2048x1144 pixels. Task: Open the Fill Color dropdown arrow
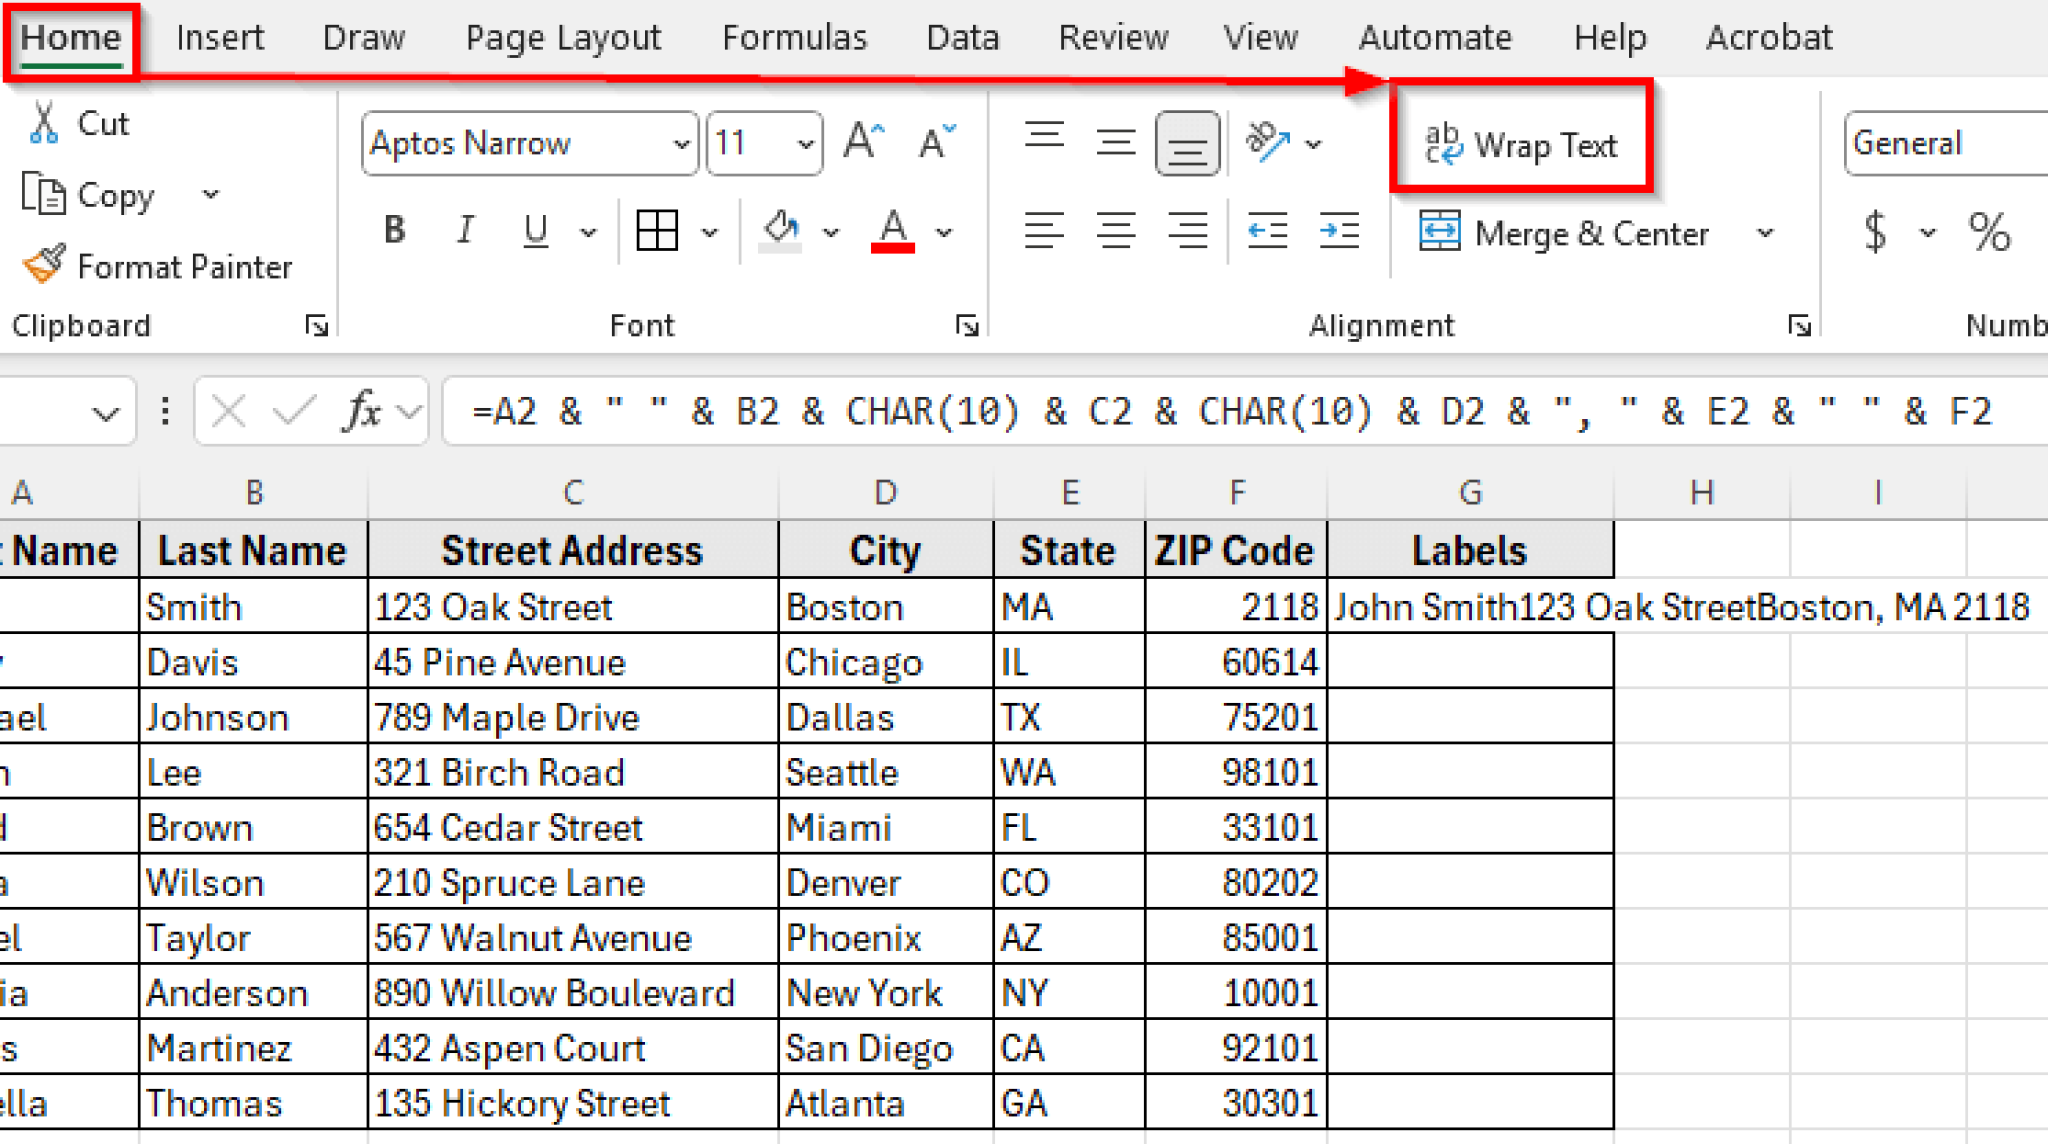pos(831,230)
